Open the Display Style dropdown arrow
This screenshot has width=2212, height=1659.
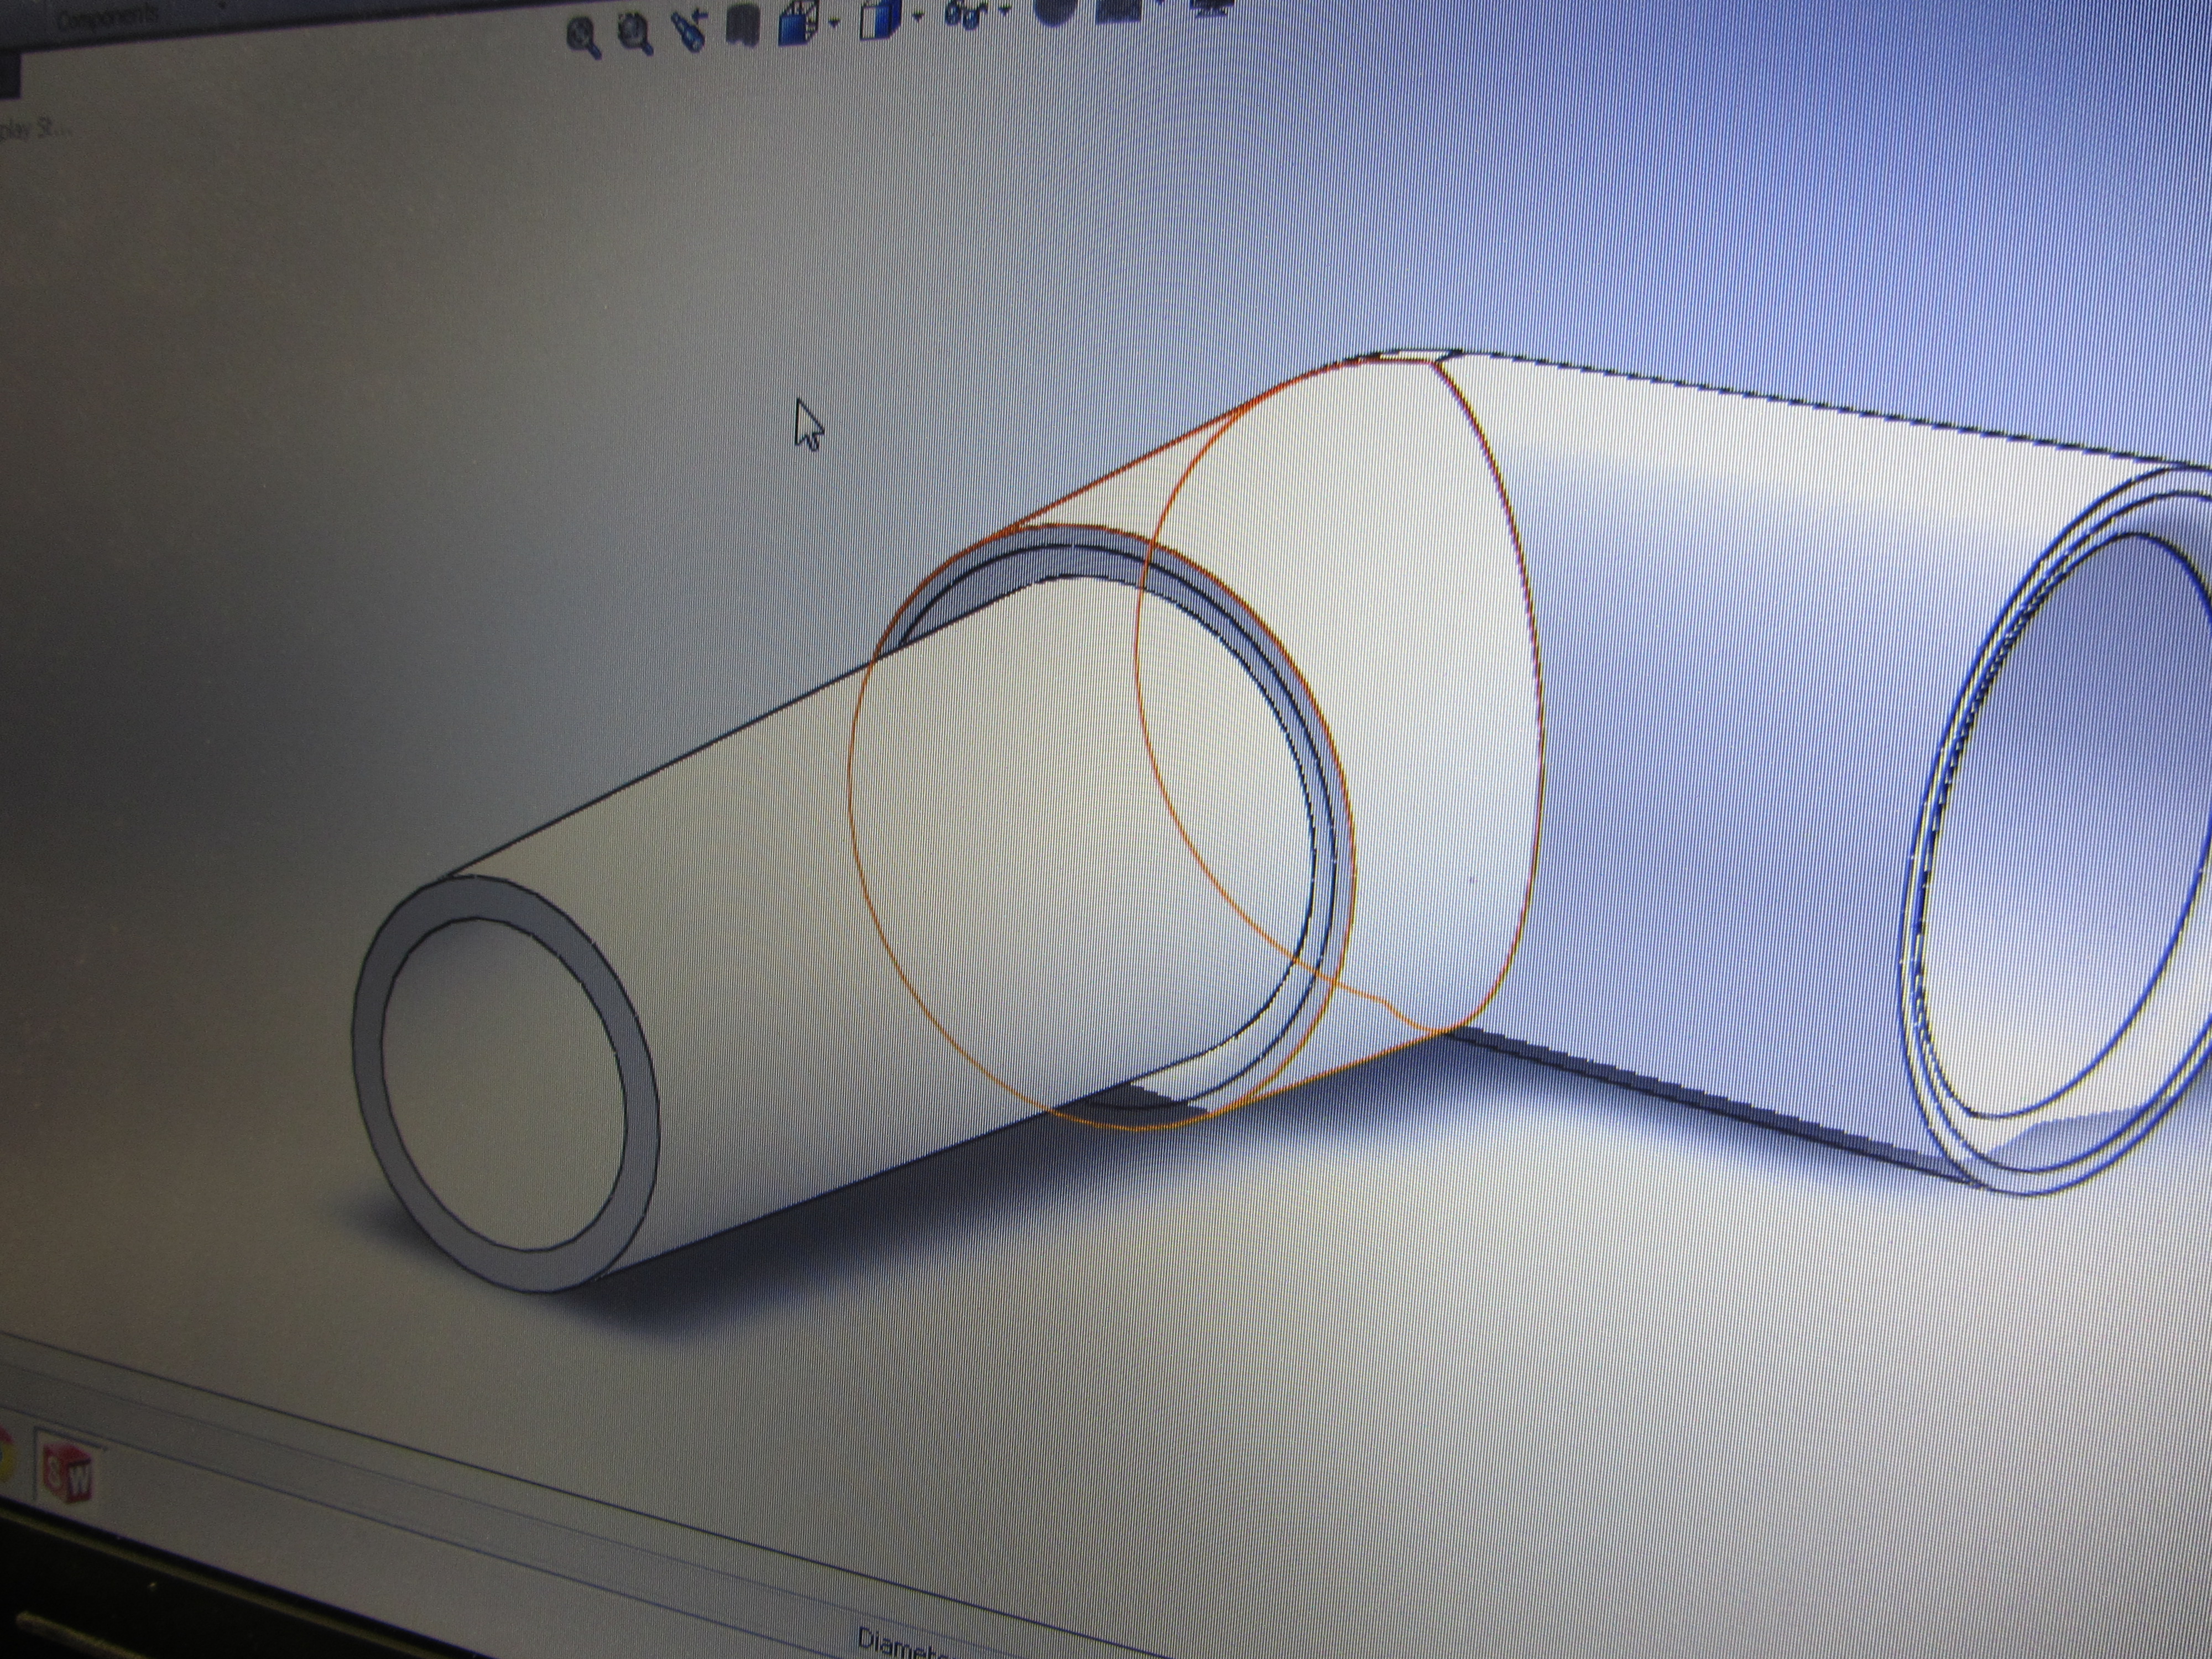click(917, 16)
